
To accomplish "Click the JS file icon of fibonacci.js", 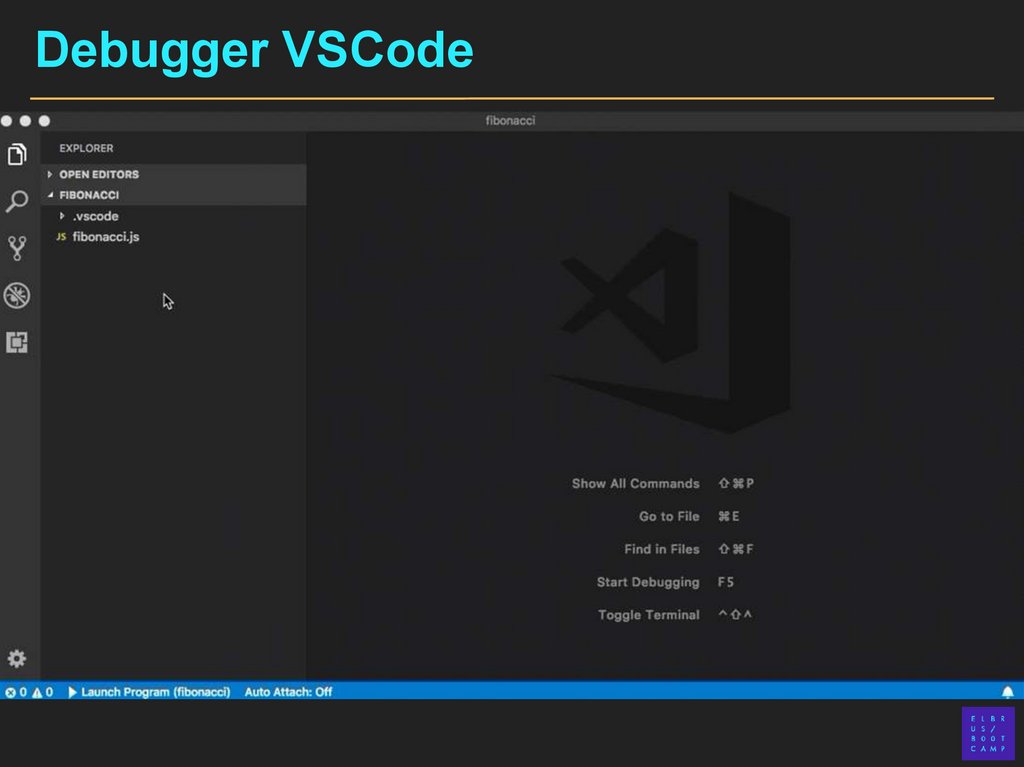I will point(61,237).
